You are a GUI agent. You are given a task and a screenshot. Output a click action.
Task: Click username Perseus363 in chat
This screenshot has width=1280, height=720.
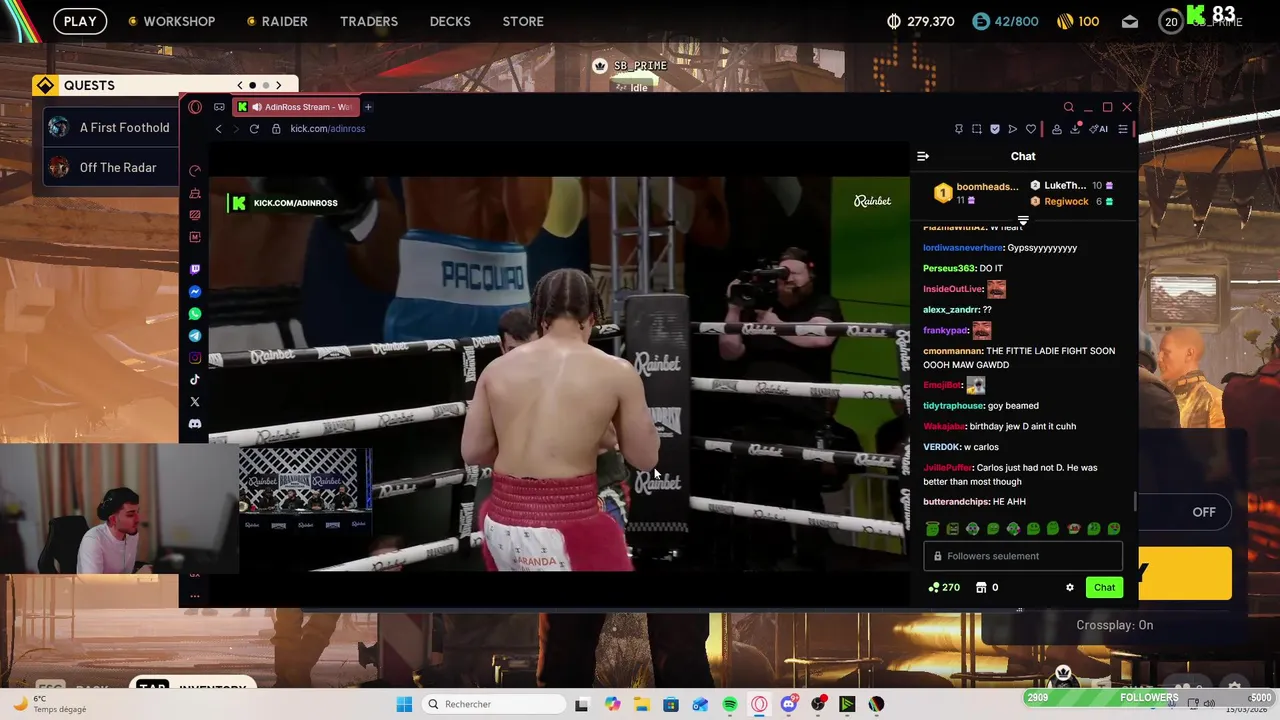point(949,268)
